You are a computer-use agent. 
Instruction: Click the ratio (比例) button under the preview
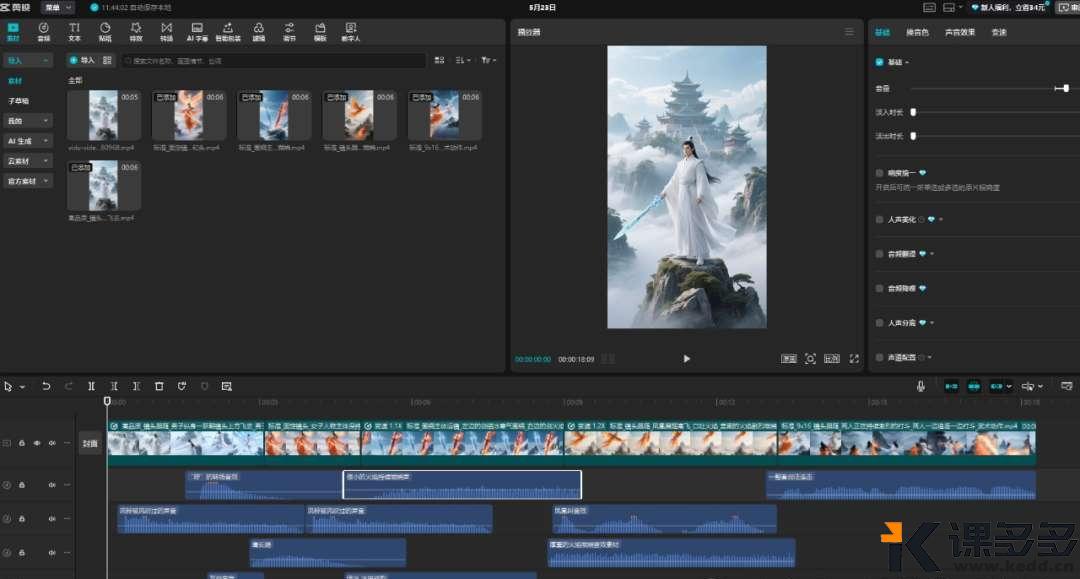click(x=832, y=359)
